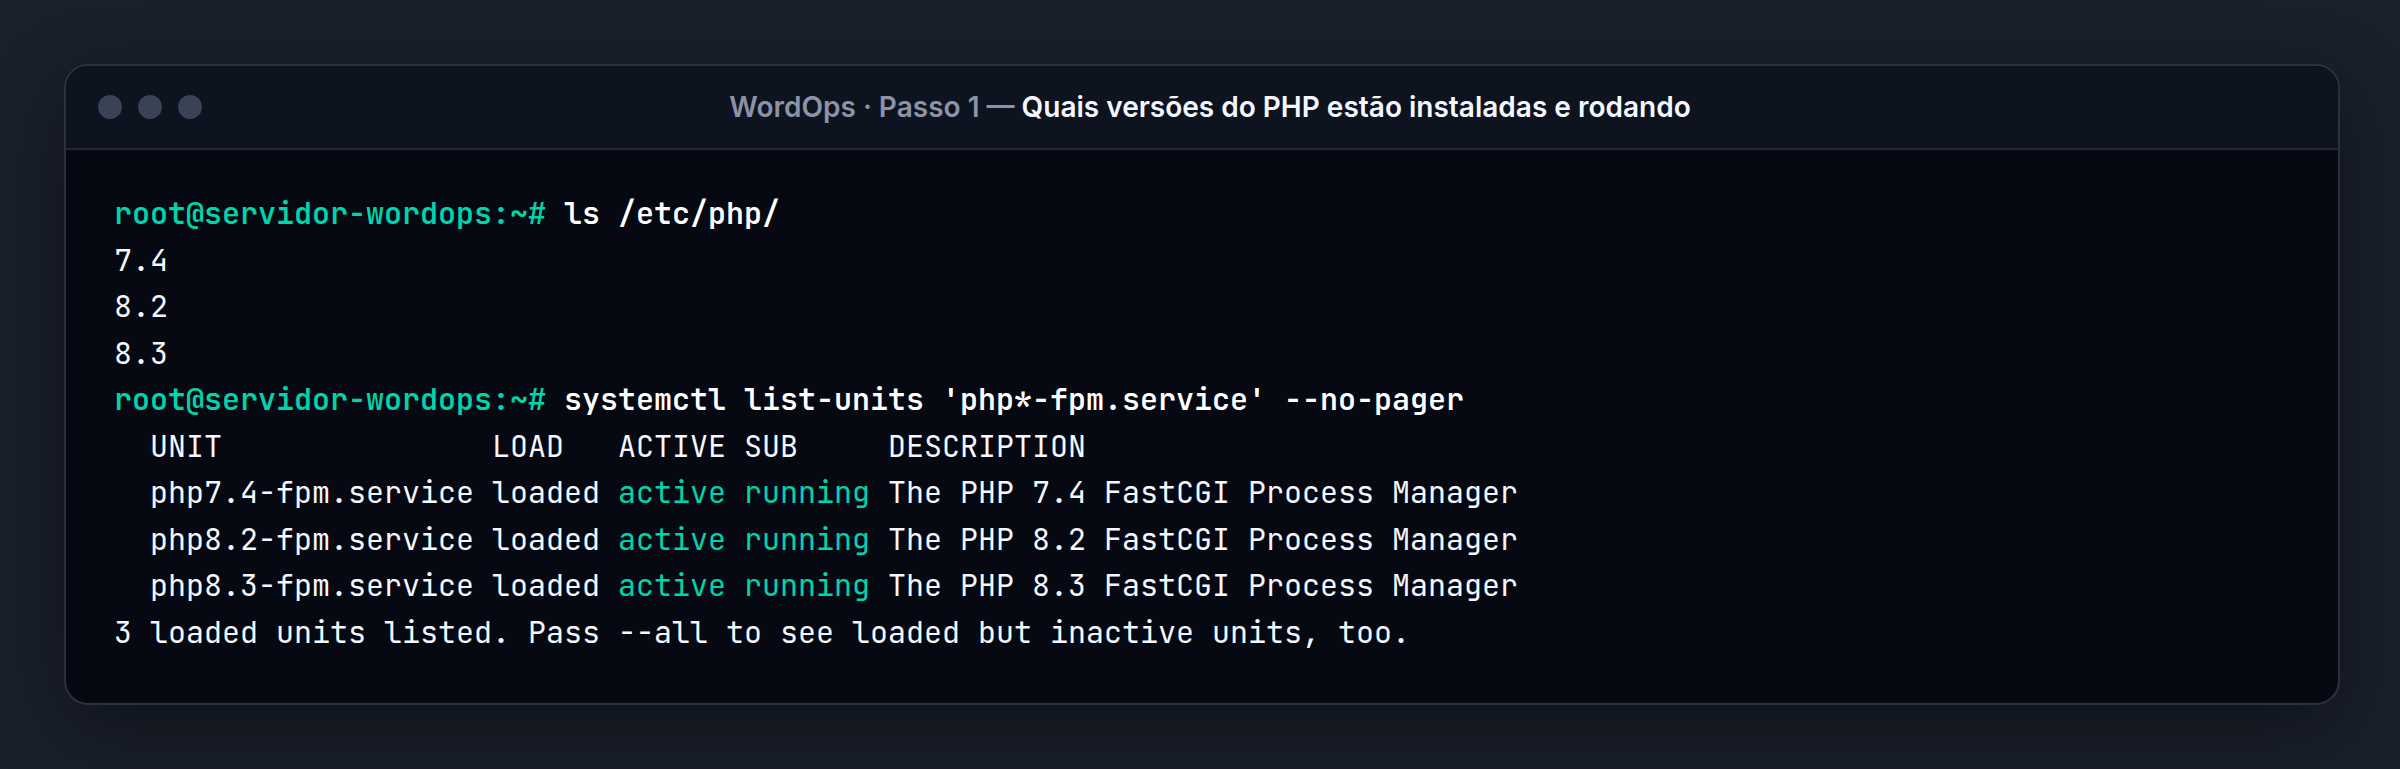Viewport: 2400px width, 769px height.
Task: Select the '7.4' directory listing line
Action: [141, 261]
